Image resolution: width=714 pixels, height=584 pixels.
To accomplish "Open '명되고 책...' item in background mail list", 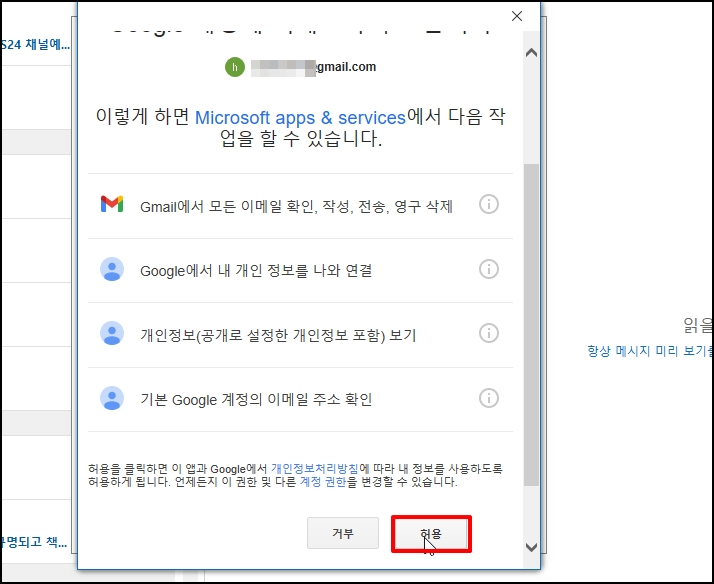I will (34, 542).
